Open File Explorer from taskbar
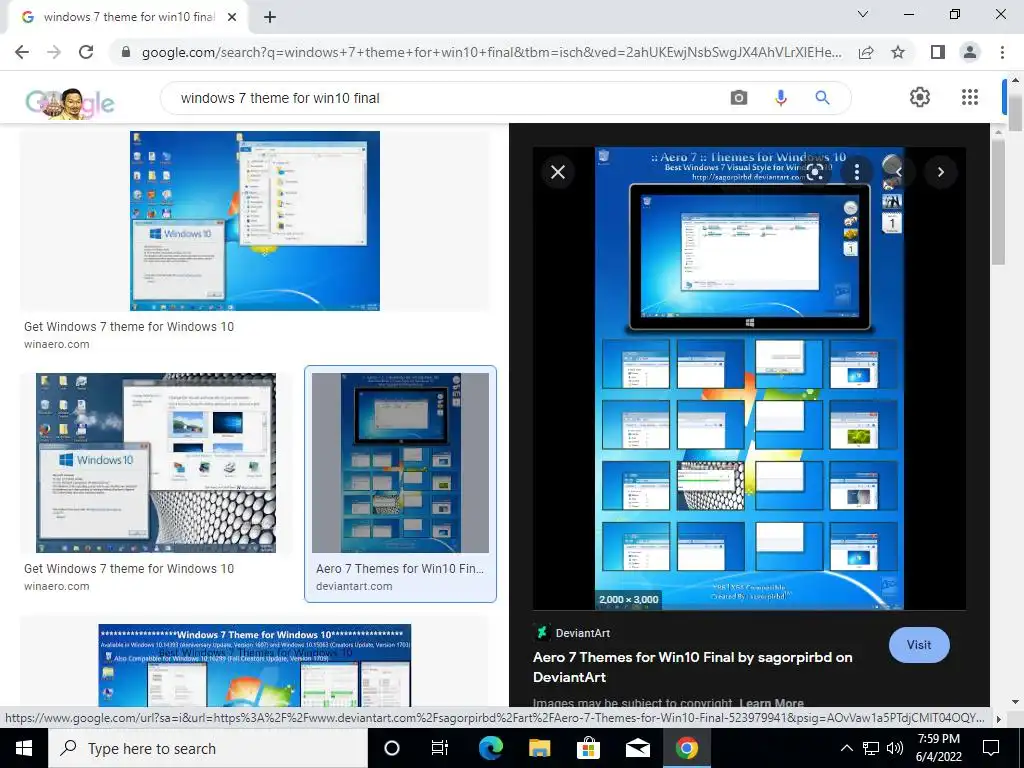Image resolution: width=1024 pixels, height=768 pixels. [539, 748]
